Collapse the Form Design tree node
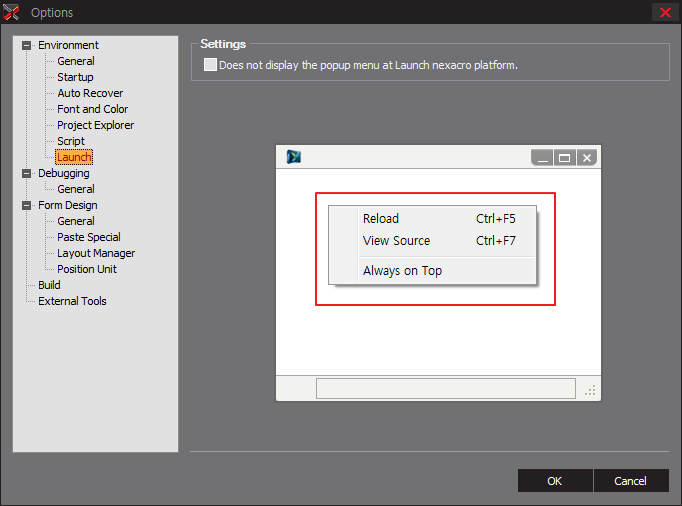682x506 pixels. pos(27,205)
